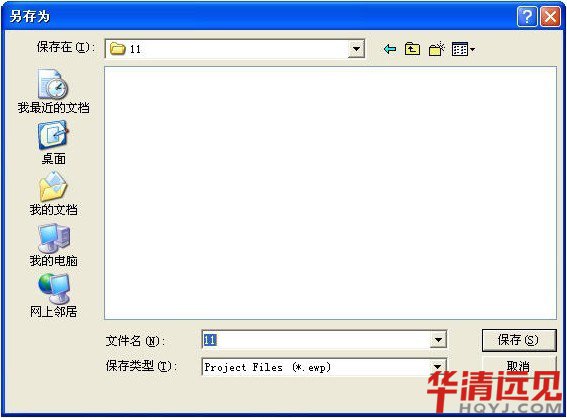Viewport: 567px width, 418px height.
Task: Expand the 文件名 dropdown arrow
Action: coord(438,340)
